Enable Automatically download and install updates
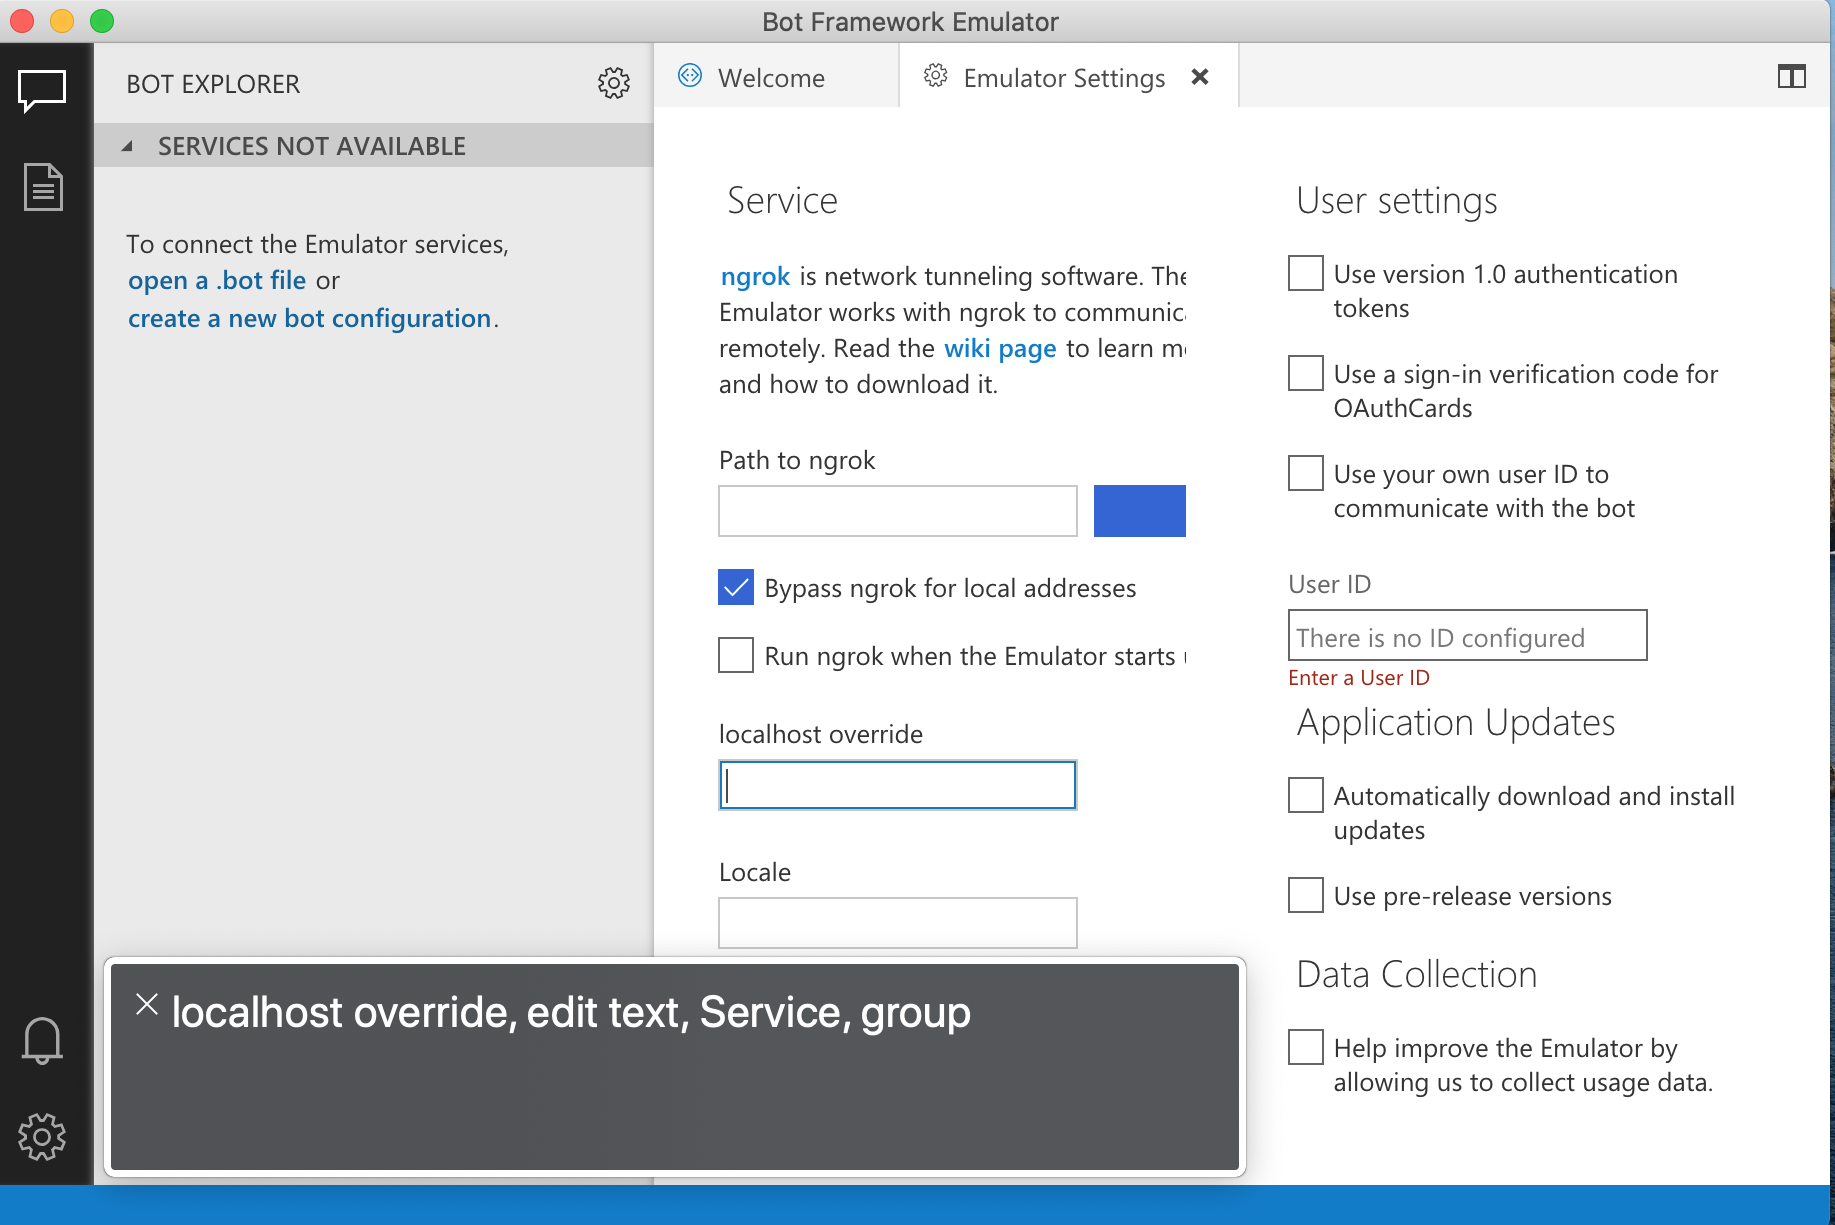Screen dimensions: 1835x1225 tap(1306, 795)
